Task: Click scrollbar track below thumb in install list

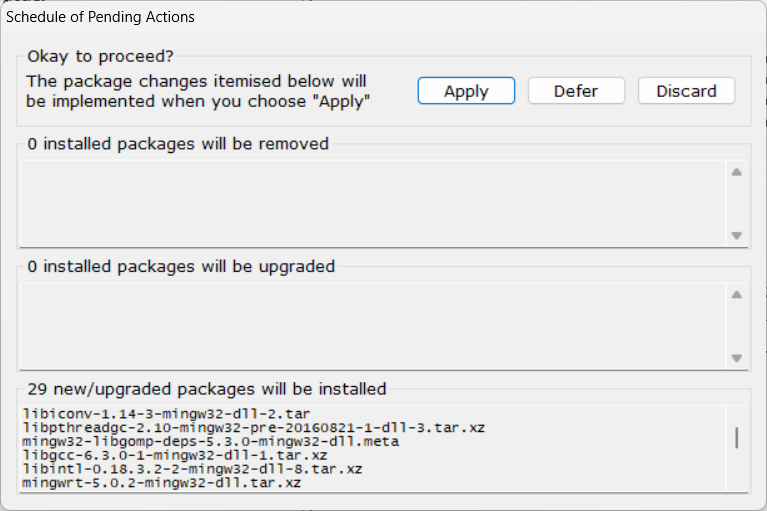Action: tap(737, 469)
